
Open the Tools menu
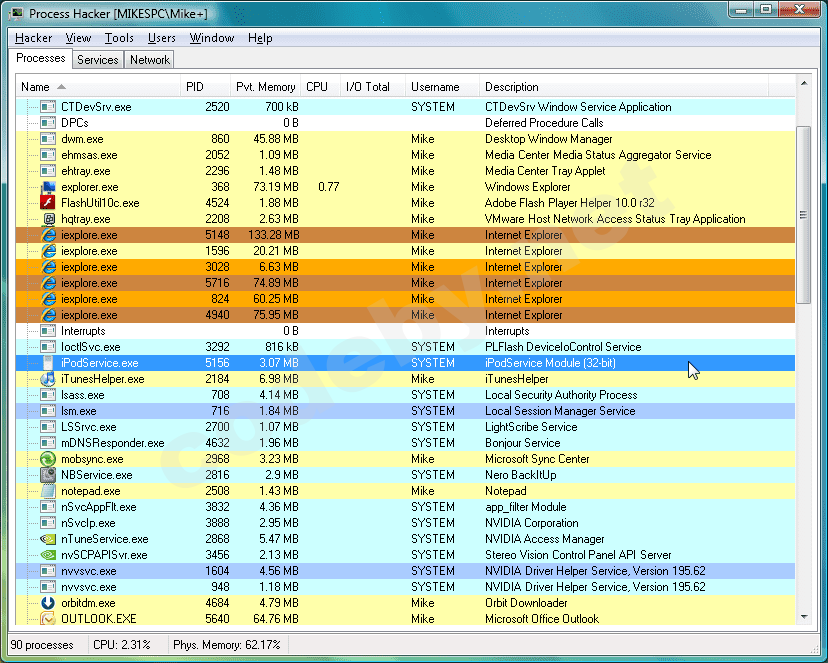click(x=119, y=38)
